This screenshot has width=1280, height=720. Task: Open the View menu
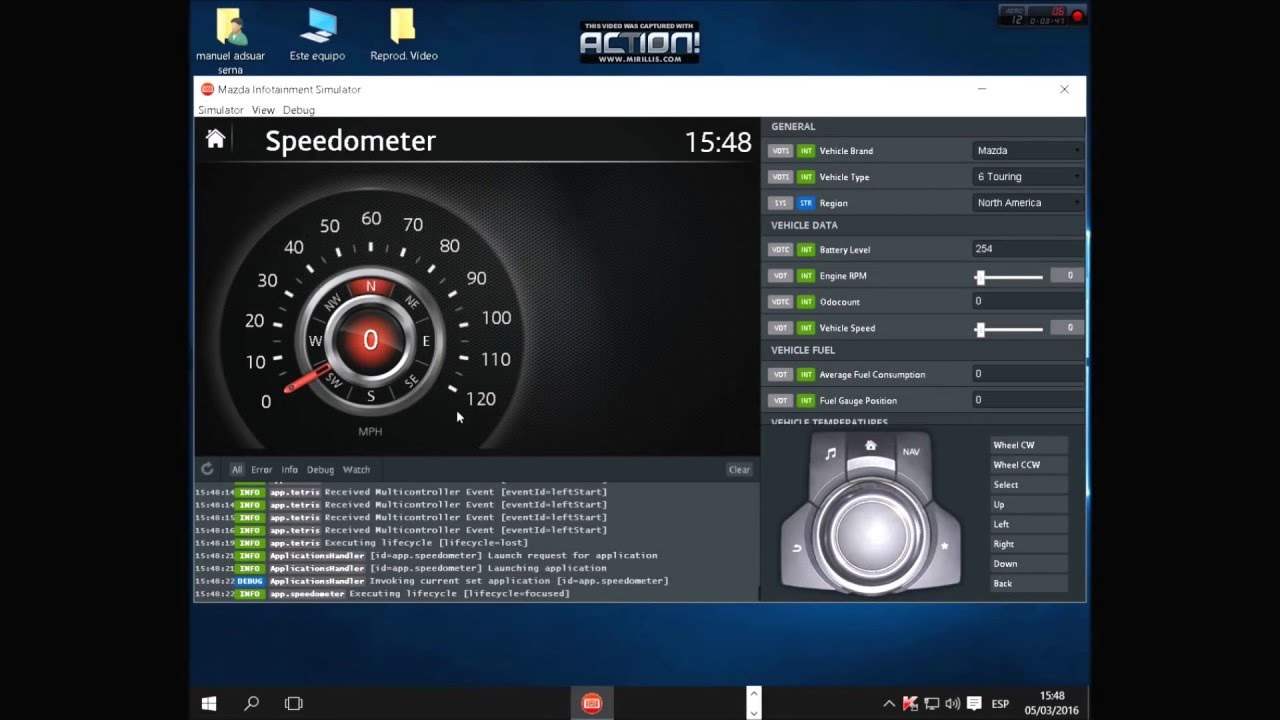pos(263,110)
